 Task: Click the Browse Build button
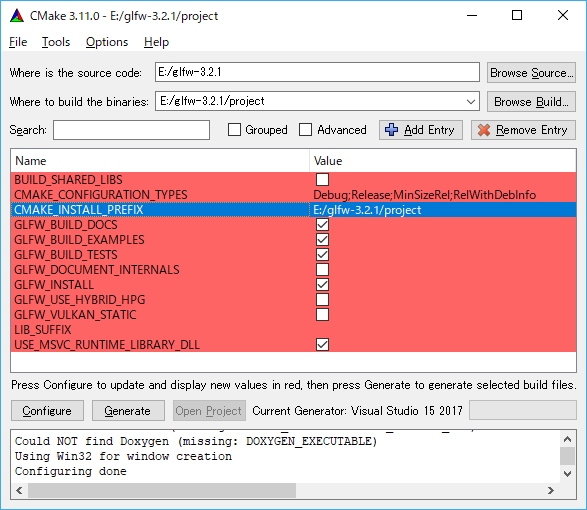coord(531,101)
